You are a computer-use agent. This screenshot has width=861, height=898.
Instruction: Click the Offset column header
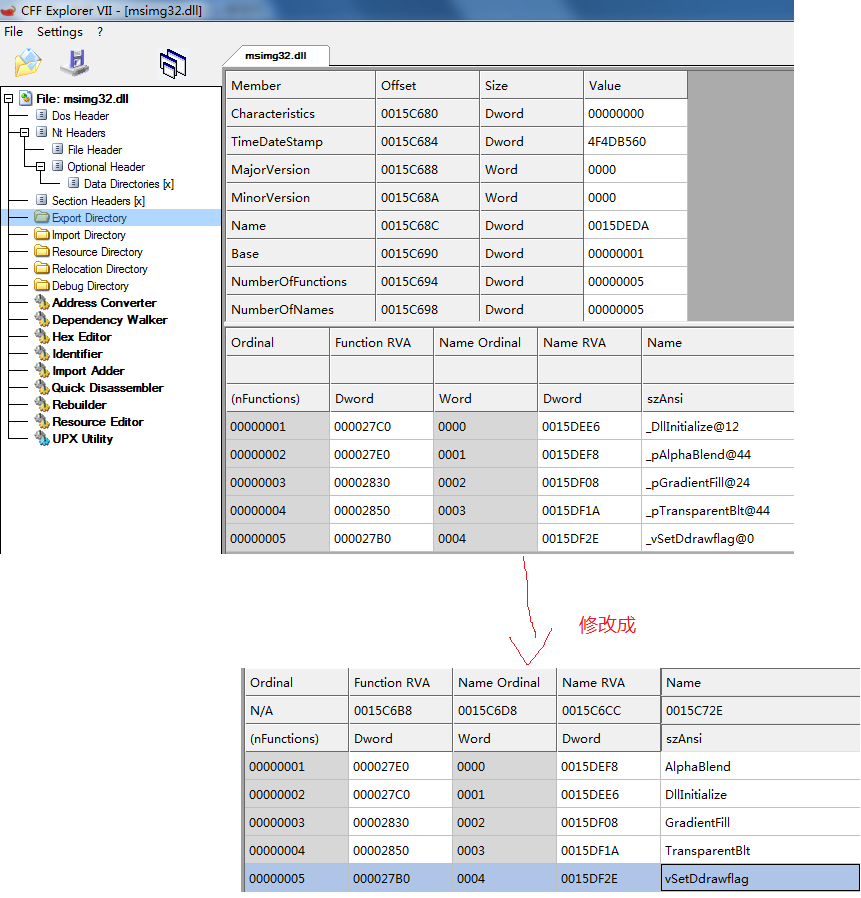[427, 85]
